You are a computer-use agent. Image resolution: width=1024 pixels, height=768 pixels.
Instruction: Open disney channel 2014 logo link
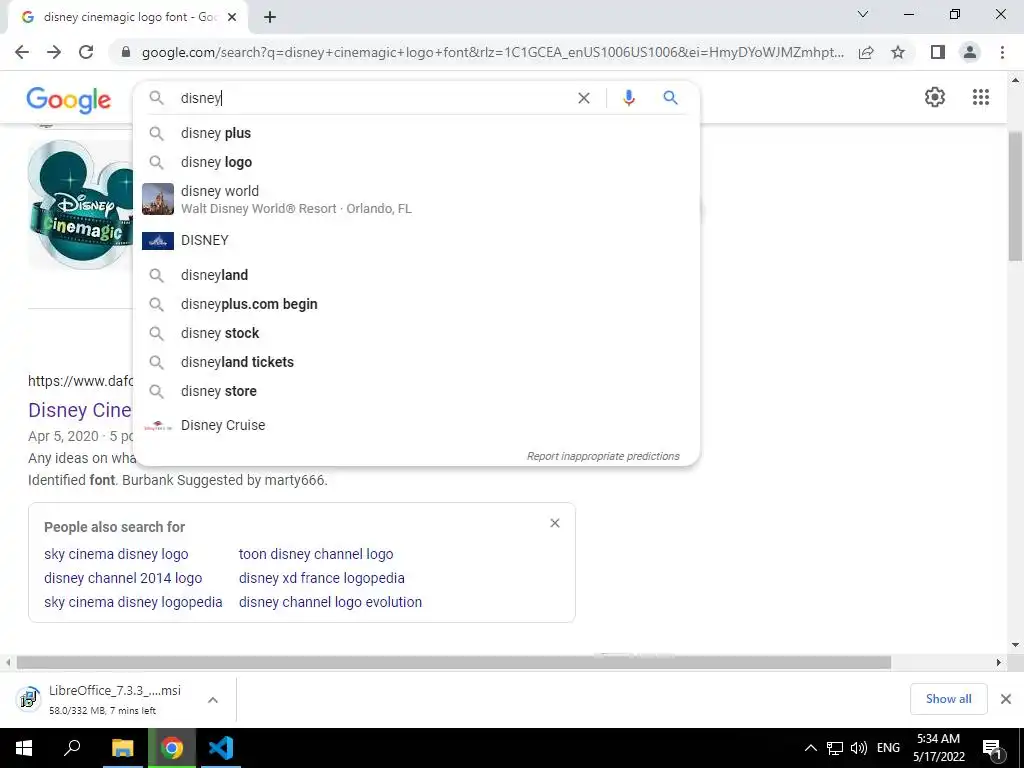(123, 578)
